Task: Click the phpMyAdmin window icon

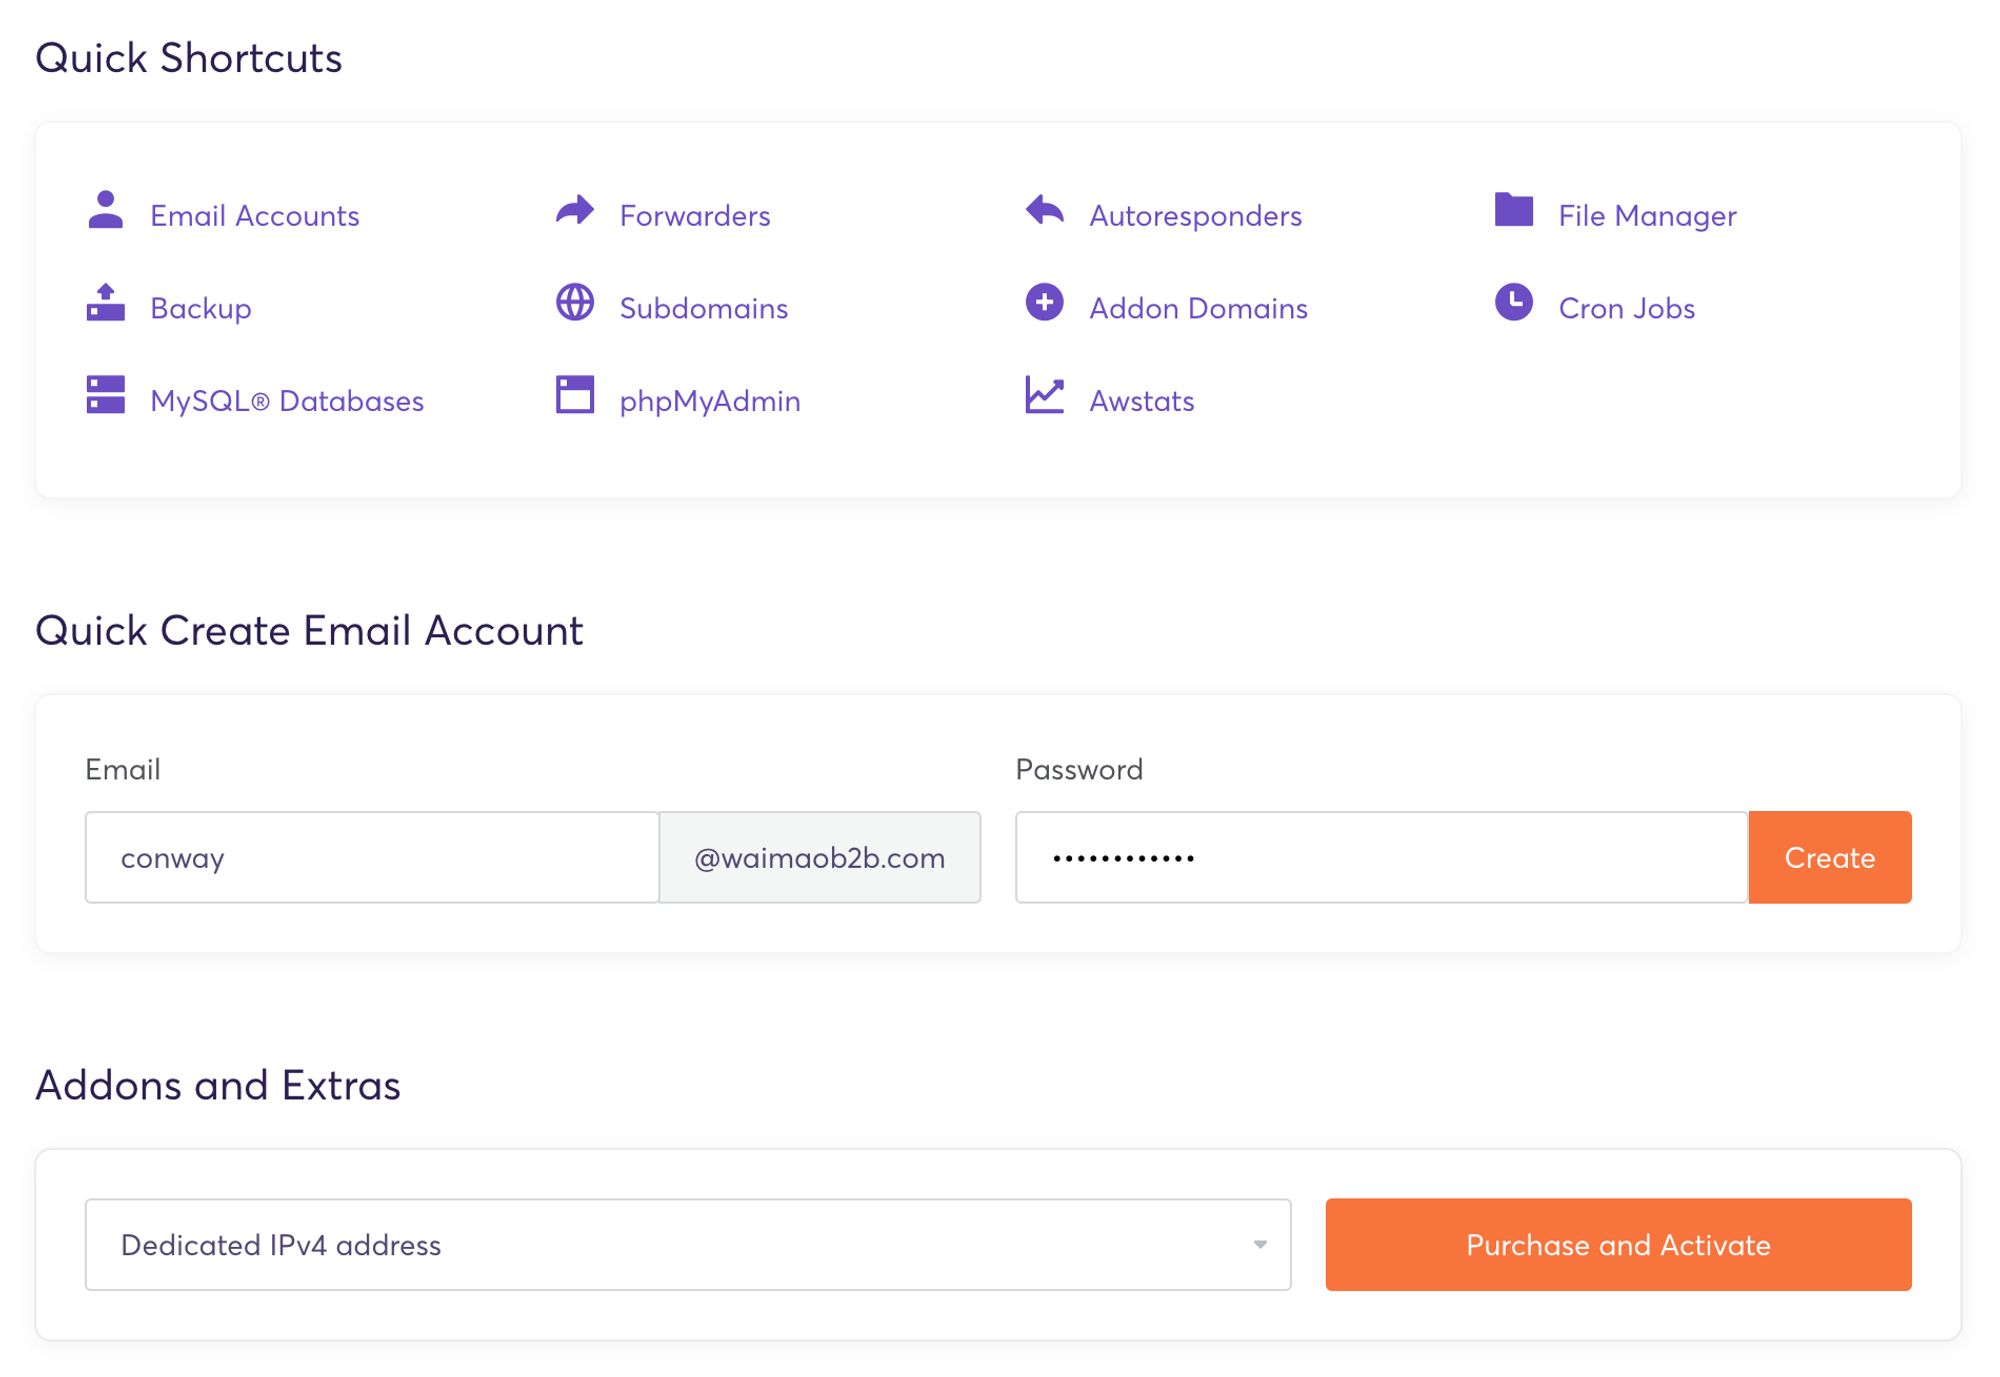Action: click(x=575, y=395)
